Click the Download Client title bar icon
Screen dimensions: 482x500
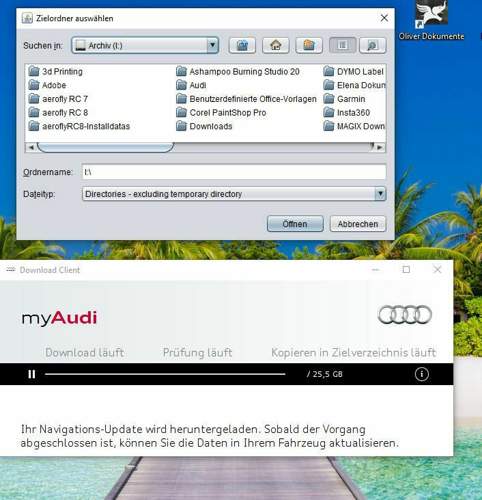[10, 269]
